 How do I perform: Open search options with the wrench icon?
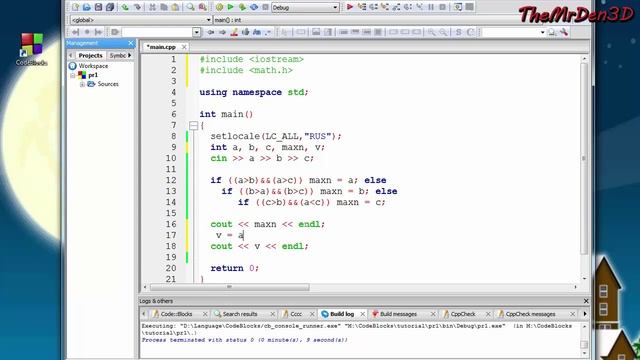[x=564, y=32]
